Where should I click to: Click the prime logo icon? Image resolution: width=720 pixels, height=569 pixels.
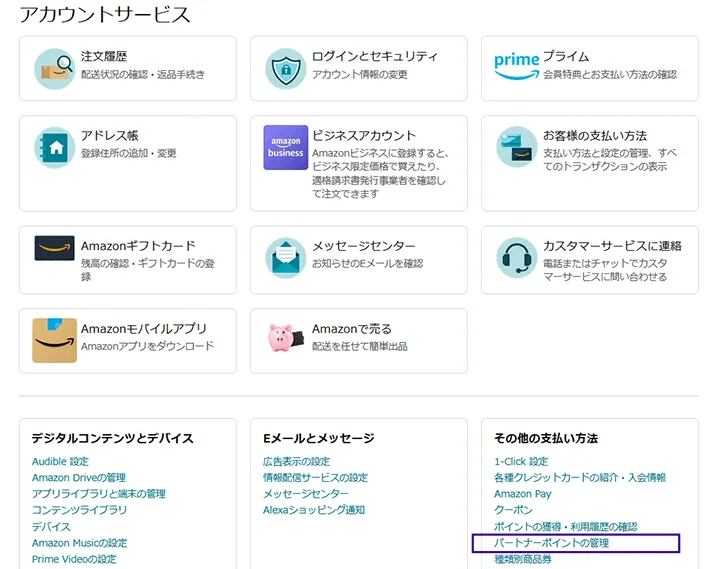tap(517, 67)
